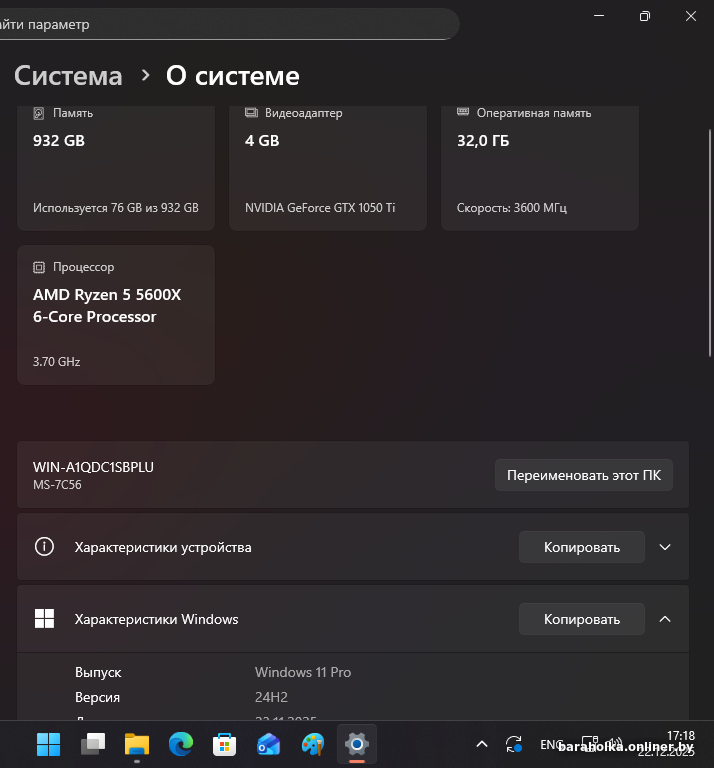714x768 pixels.
Task: Open the 932 GB storage card
Action: point(116,165)
